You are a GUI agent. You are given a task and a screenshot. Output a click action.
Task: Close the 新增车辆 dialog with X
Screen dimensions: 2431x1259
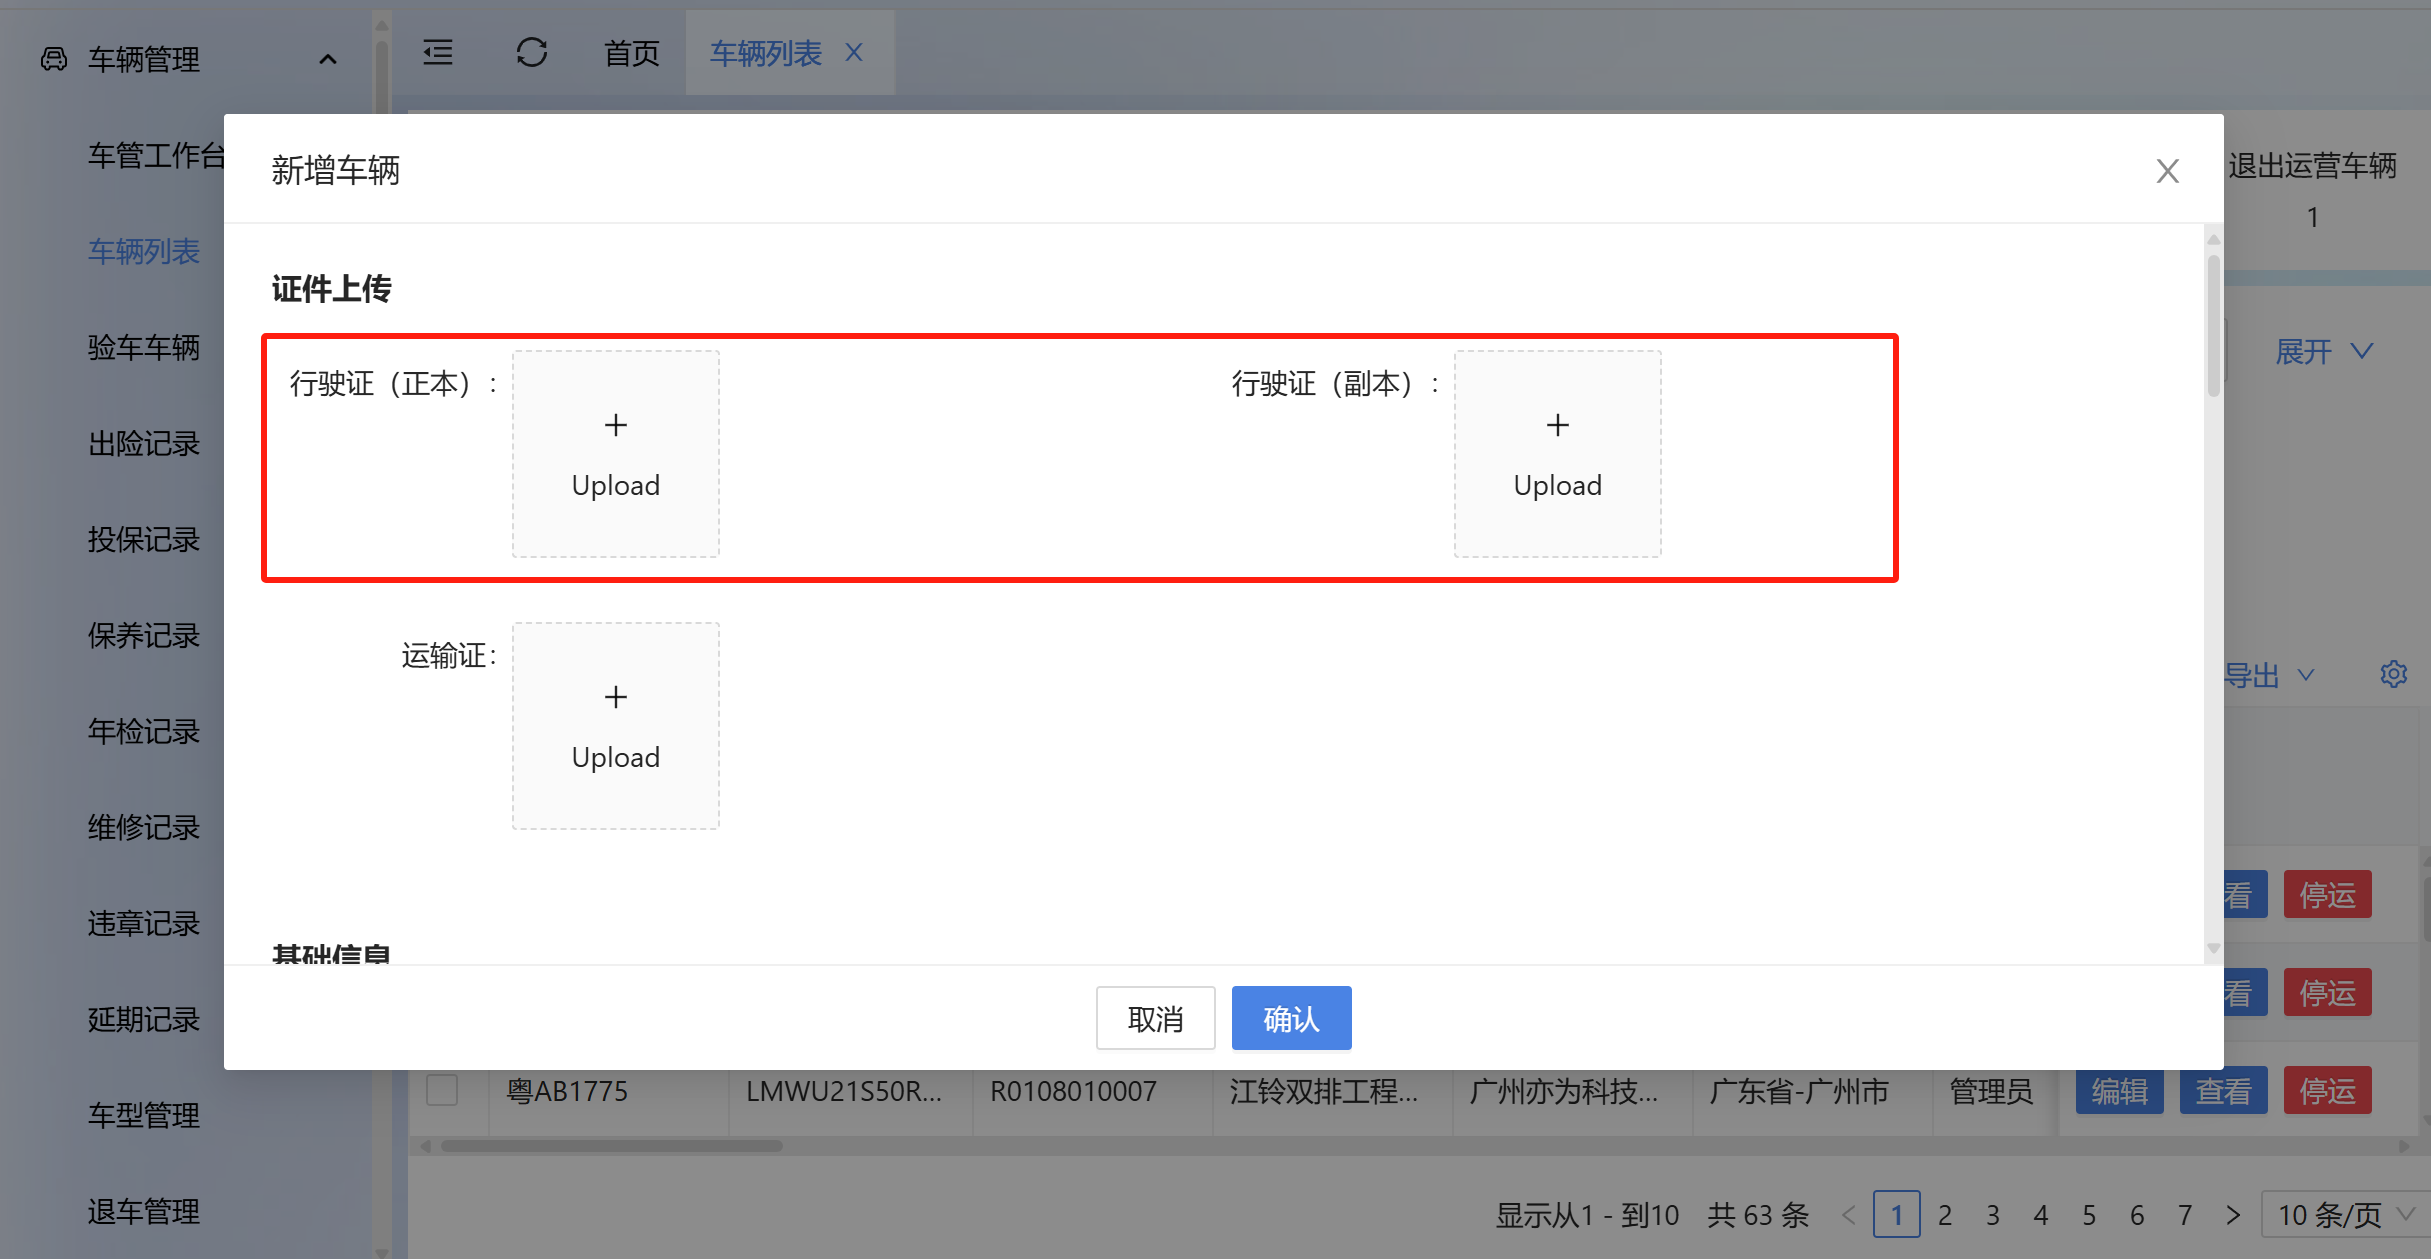[2167, 171]
